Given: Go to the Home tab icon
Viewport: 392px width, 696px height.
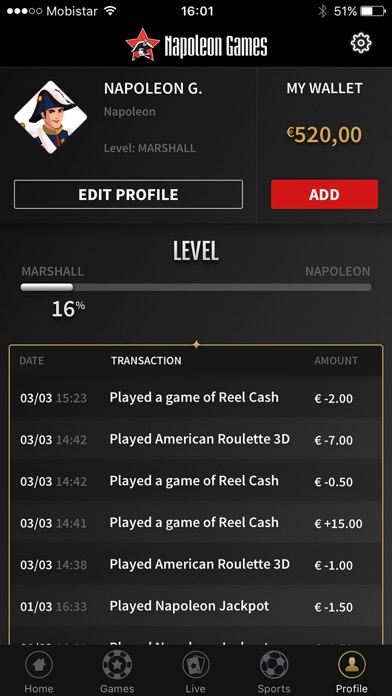Looking at the screenshot, I should point(39,664).
